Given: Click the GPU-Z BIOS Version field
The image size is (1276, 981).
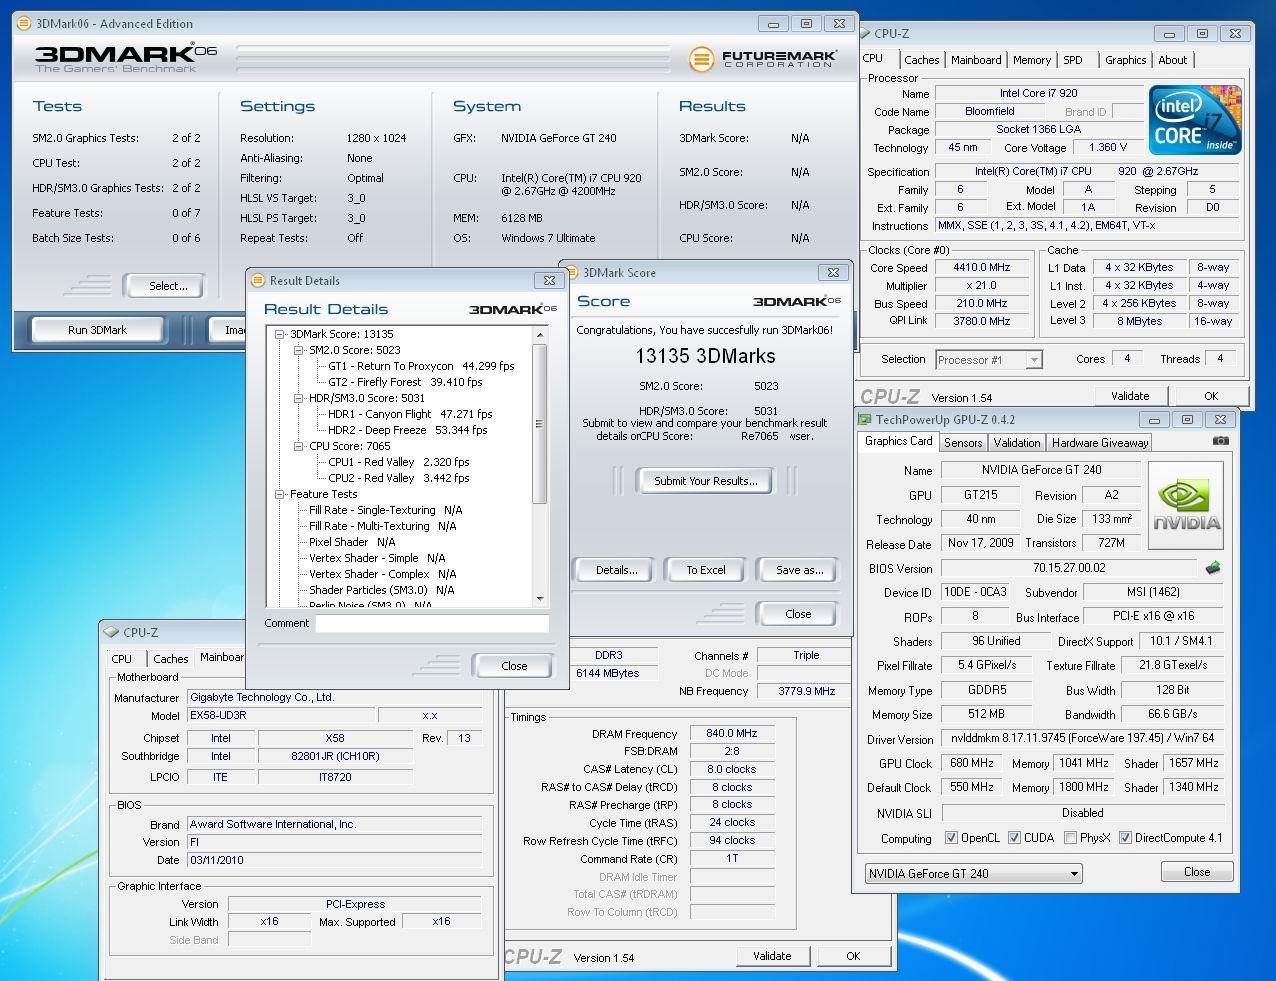Looking at the screenshot, I should [x=1070, y=568].
